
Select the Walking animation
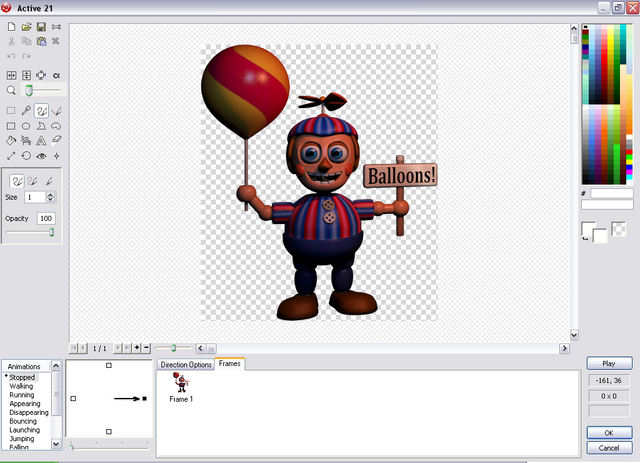point(21,386)
